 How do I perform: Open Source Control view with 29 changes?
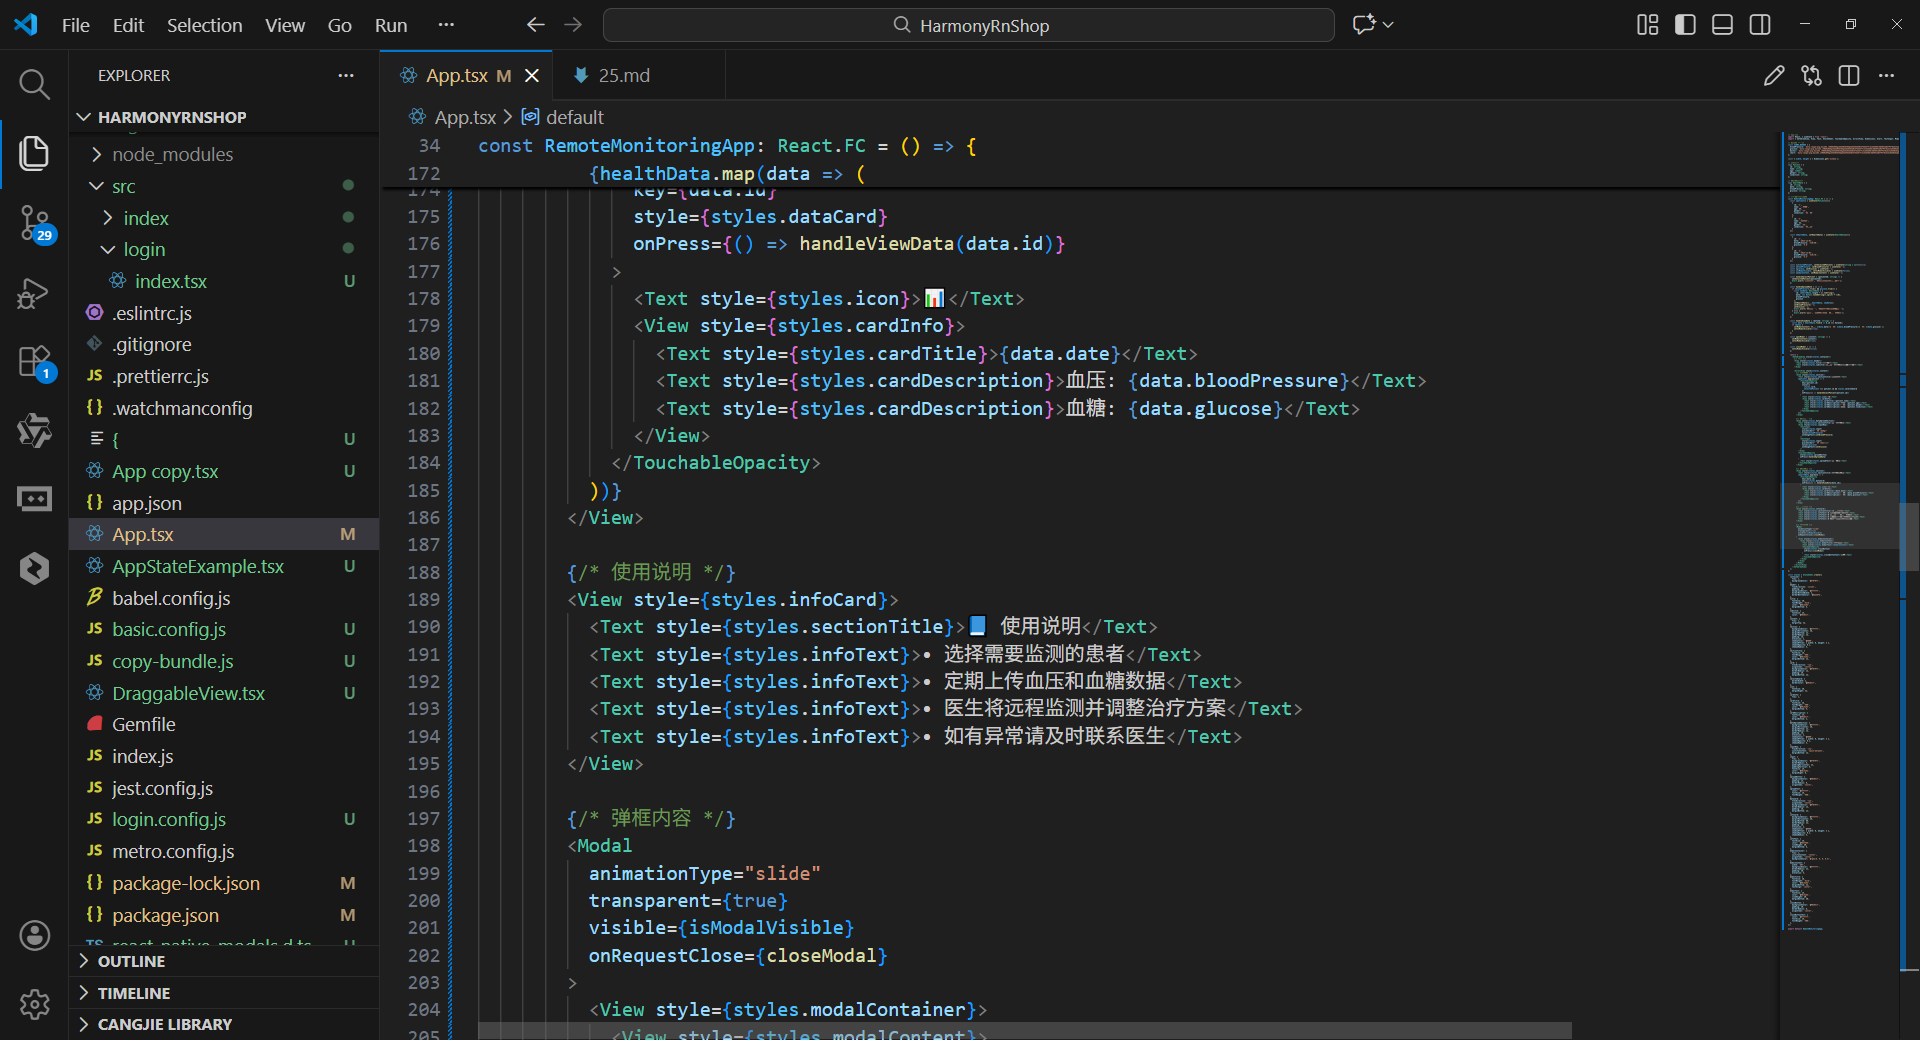coord(34,223)
